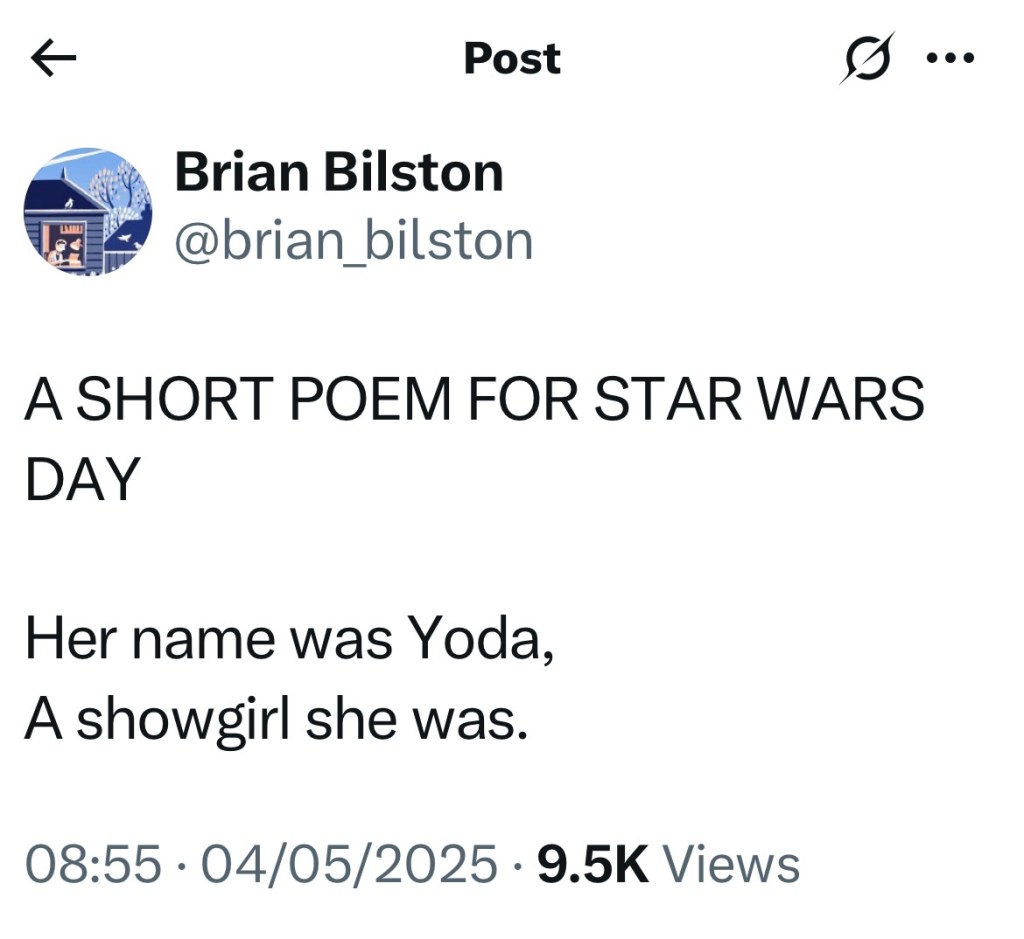This screenshot has width=1024, height=939.
Task: Click the display name Brian Bilston
Action: (338, 173)
